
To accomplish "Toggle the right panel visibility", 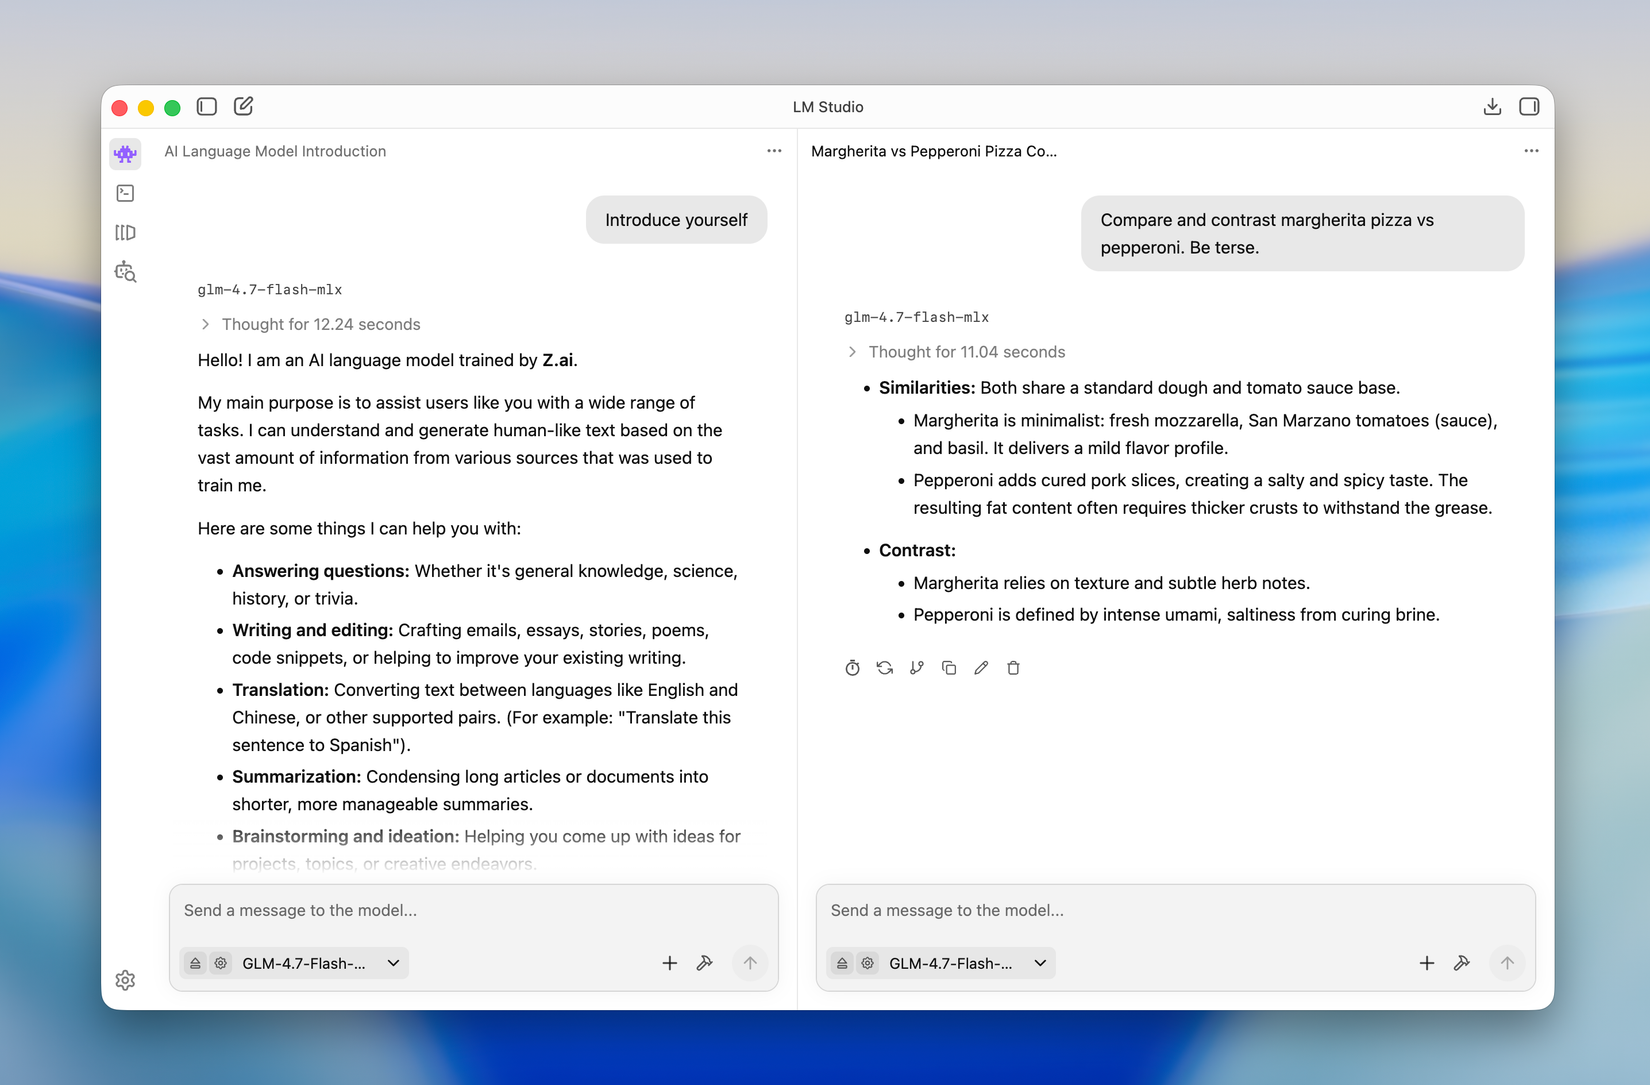I will tap(1528, 106).
